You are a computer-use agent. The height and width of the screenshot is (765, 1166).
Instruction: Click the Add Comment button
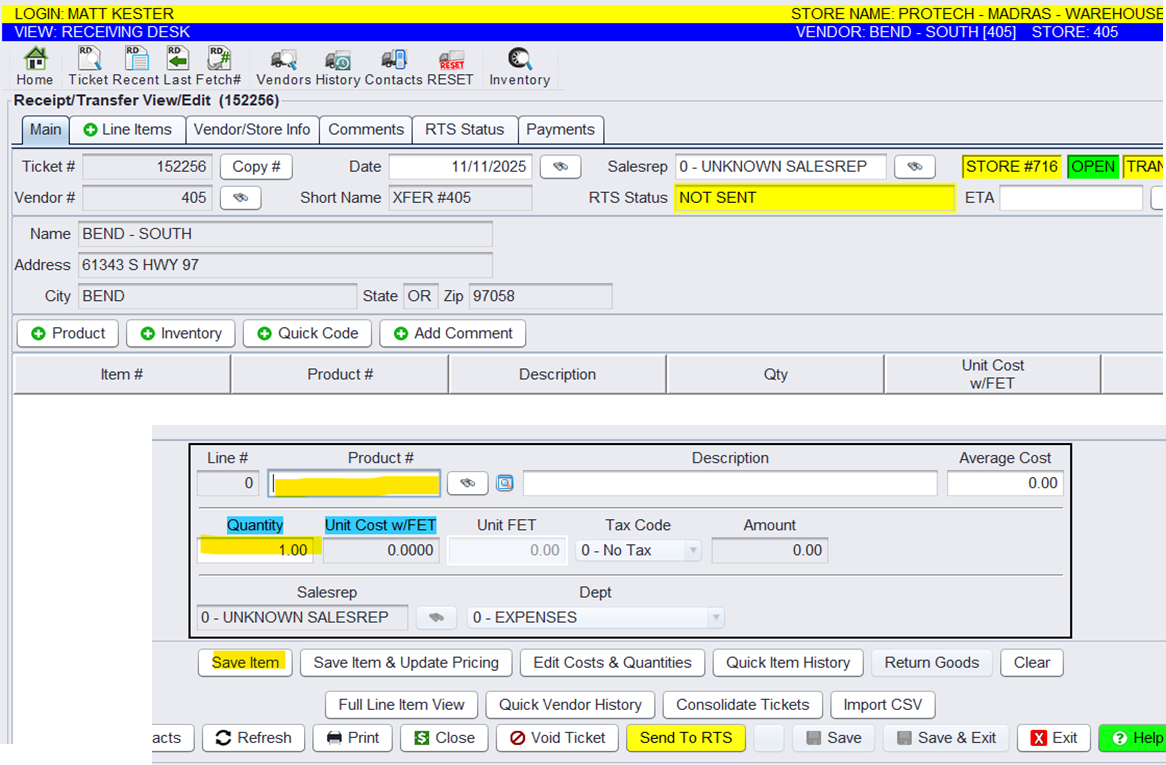point(452,333)
